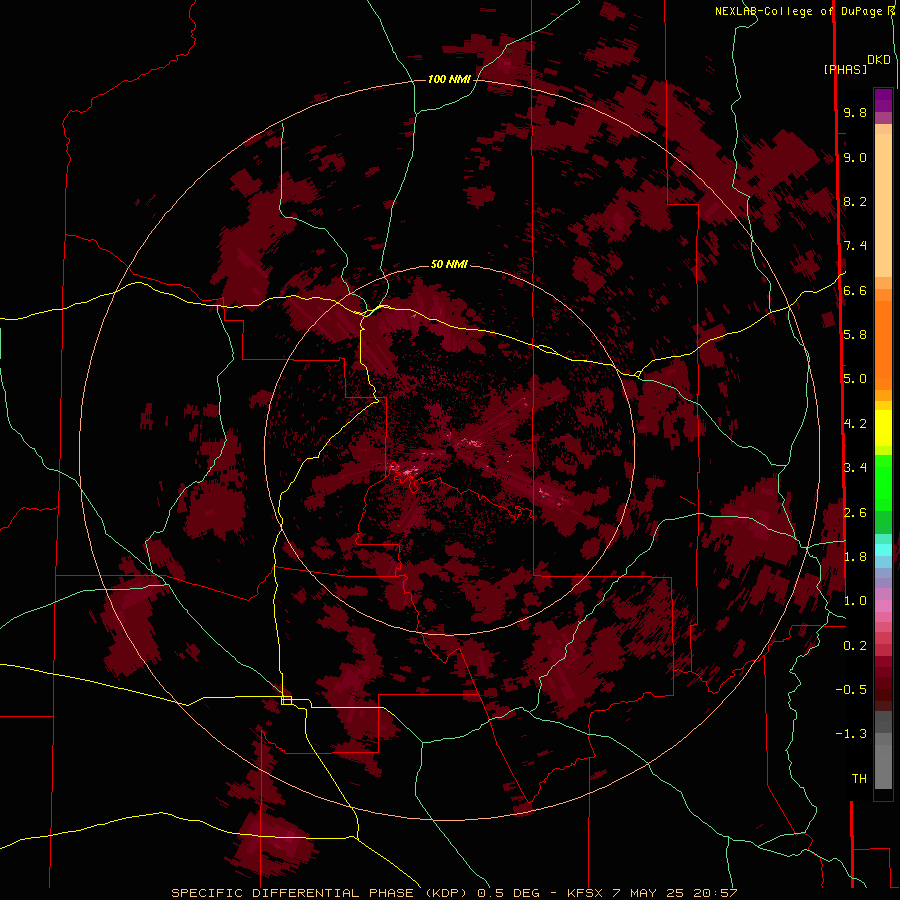This screenshot has height=900, width=900.
Task: Click the 5.0 scale value
Action: click(855, 379)
